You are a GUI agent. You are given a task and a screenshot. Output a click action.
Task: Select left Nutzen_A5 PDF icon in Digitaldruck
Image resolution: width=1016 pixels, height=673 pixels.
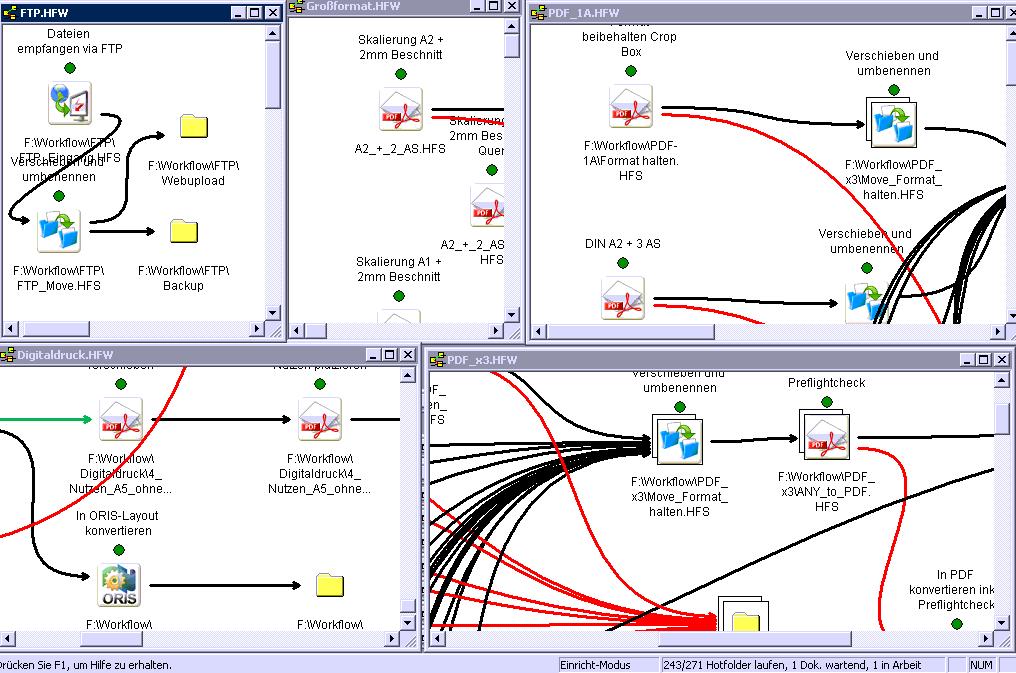click(121, 419)
